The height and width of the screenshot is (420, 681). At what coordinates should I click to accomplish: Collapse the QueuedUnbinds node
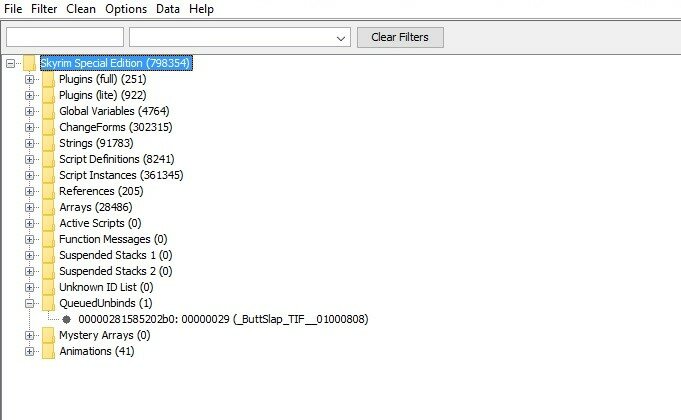[29, 304]
